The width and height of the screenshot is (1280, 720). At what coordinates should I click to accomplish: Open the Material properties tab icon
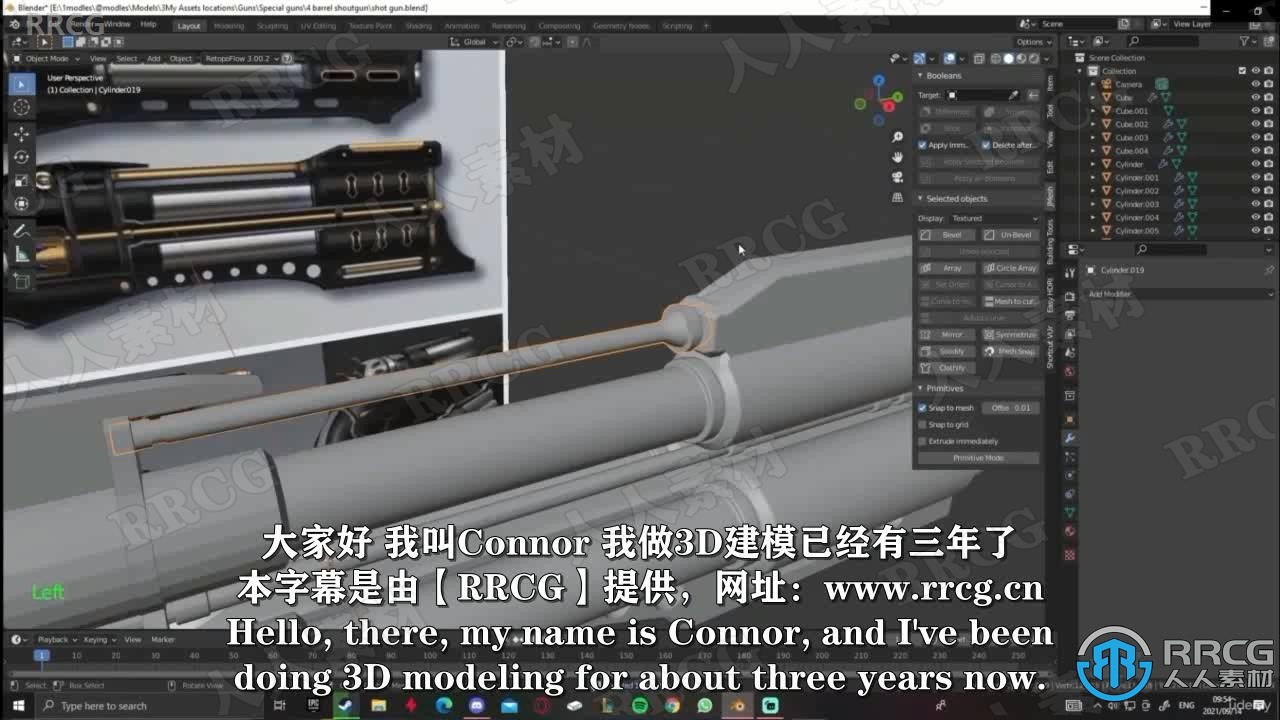1069,531
